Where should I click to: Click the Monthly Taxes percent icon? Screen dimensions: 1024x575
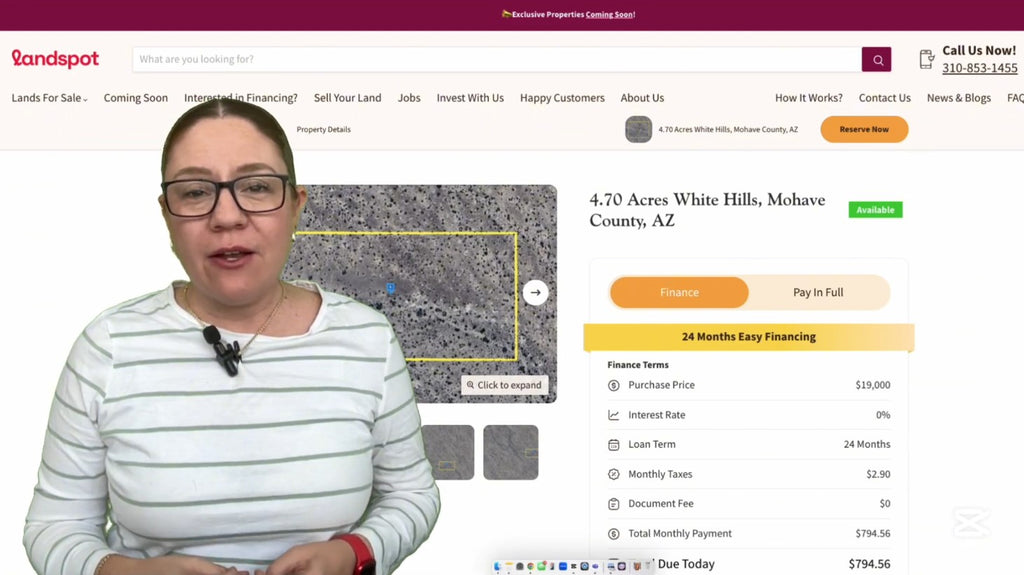[x=614, y=475]
